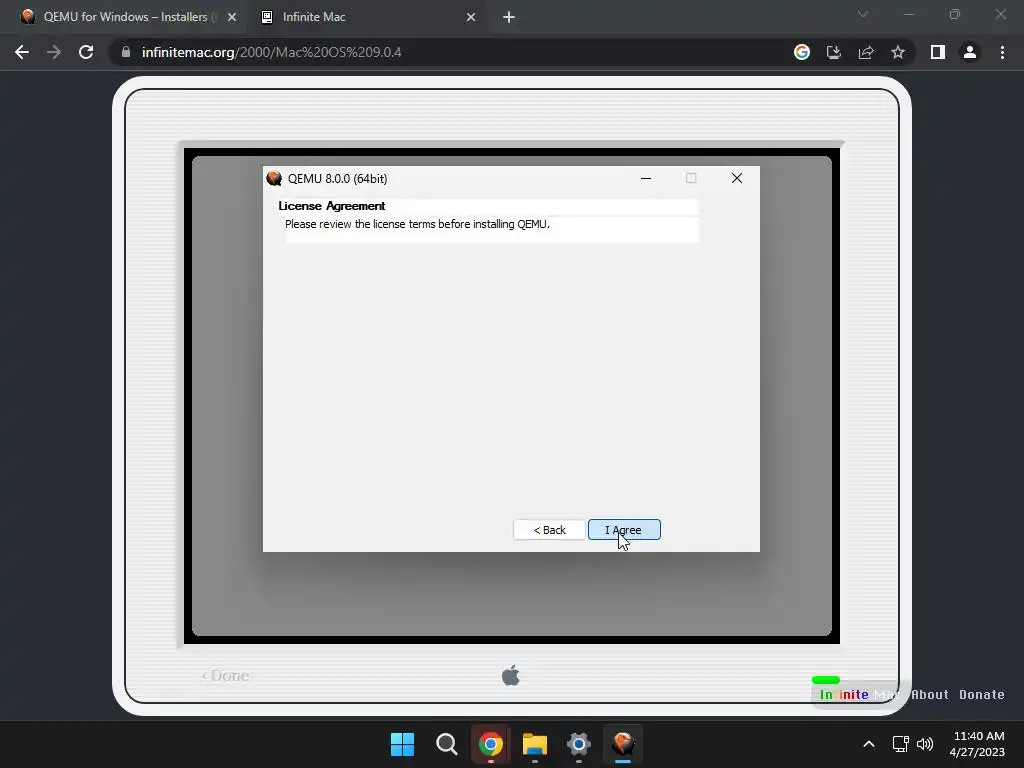Open the Infinite Mac link
This screenshot has width=1024, height=768.
click(859, 695)
